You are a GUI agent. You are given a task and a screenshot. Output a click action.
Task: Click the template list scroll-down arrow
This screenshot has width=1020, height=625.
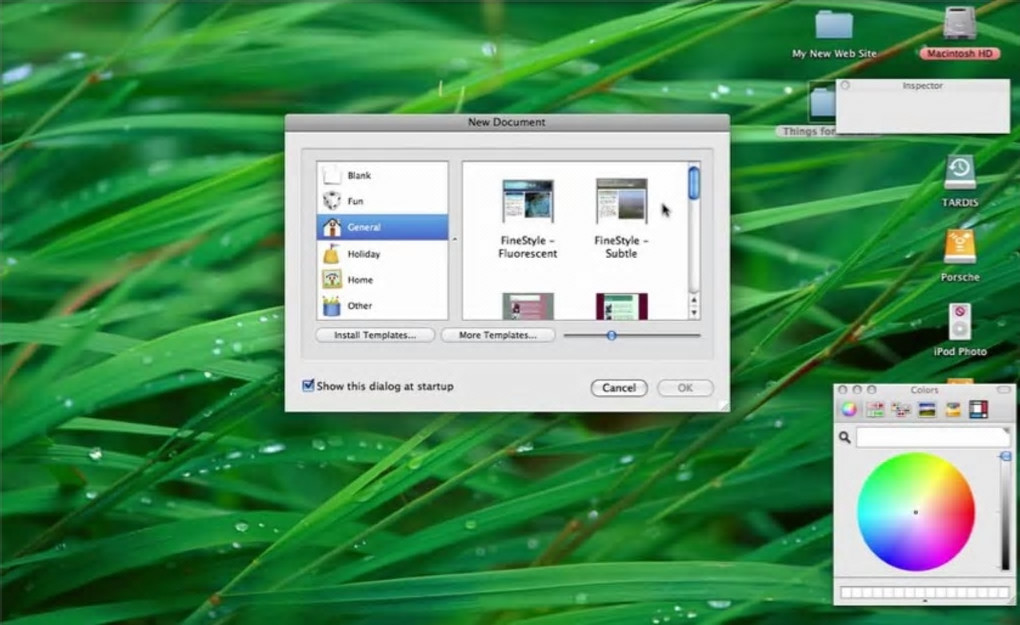pyautogui.click(x=694, y=313)
